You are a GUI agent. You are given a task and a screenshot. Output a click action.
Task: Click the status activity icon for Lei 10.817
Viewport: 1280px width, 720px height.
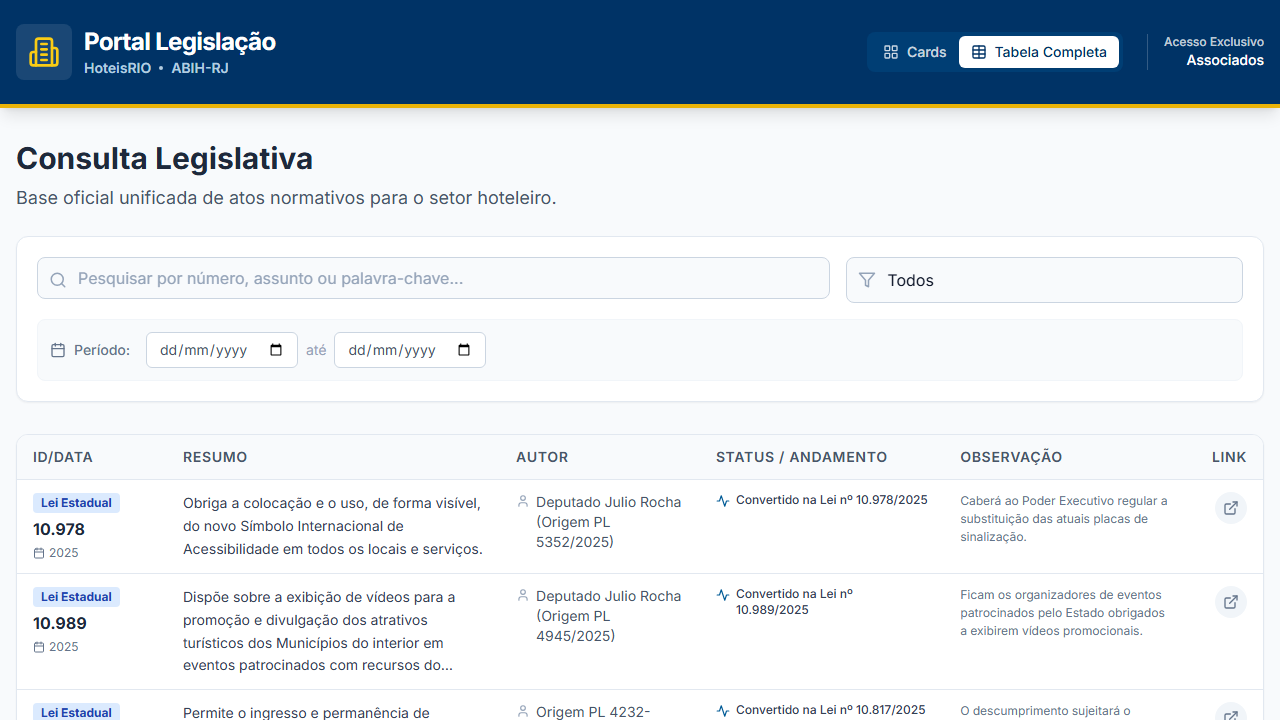coord(722,710)
